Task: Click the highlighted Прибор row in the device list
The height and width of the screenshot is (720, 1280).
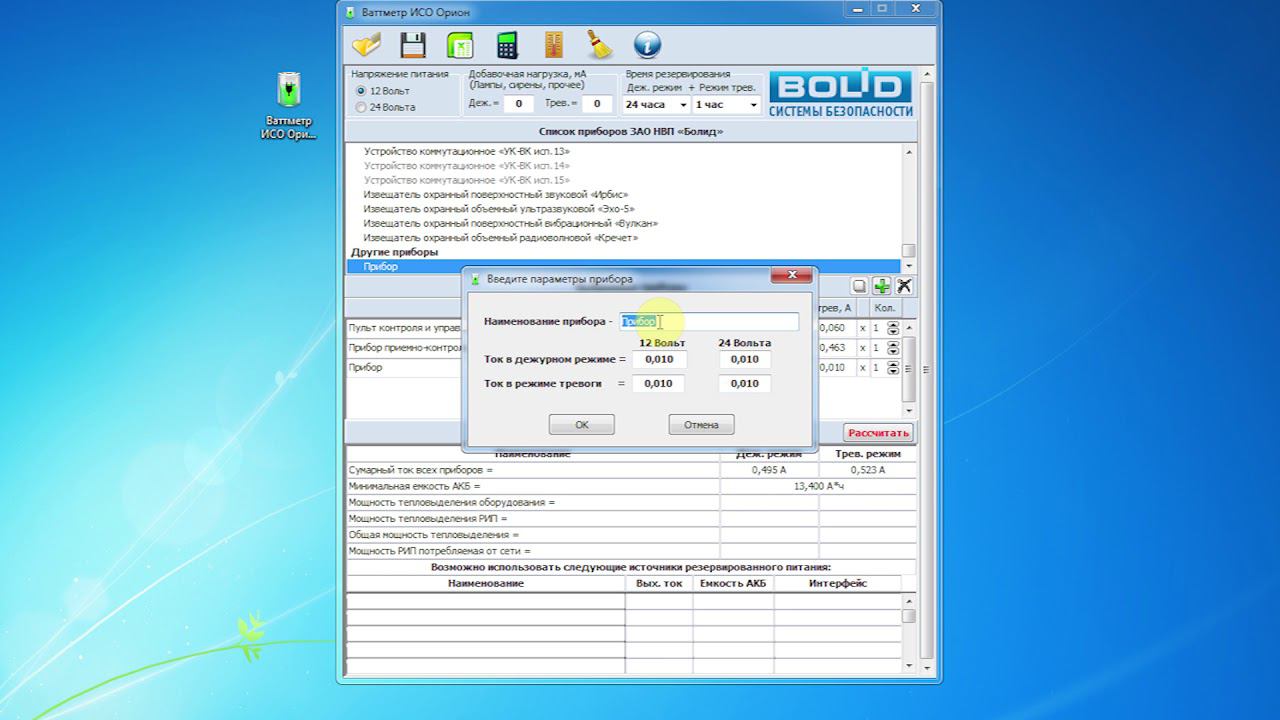Action: (623, 267)
